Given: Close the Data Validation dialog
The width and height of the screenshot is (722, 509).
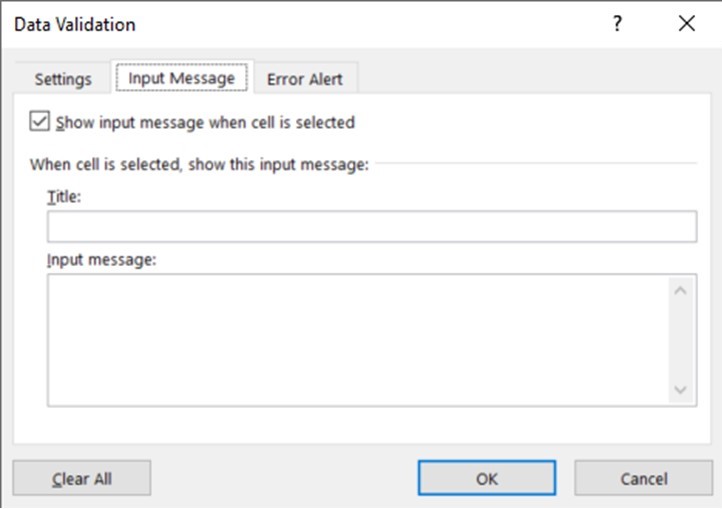Looking at the screenshot, I should point(686,24).
